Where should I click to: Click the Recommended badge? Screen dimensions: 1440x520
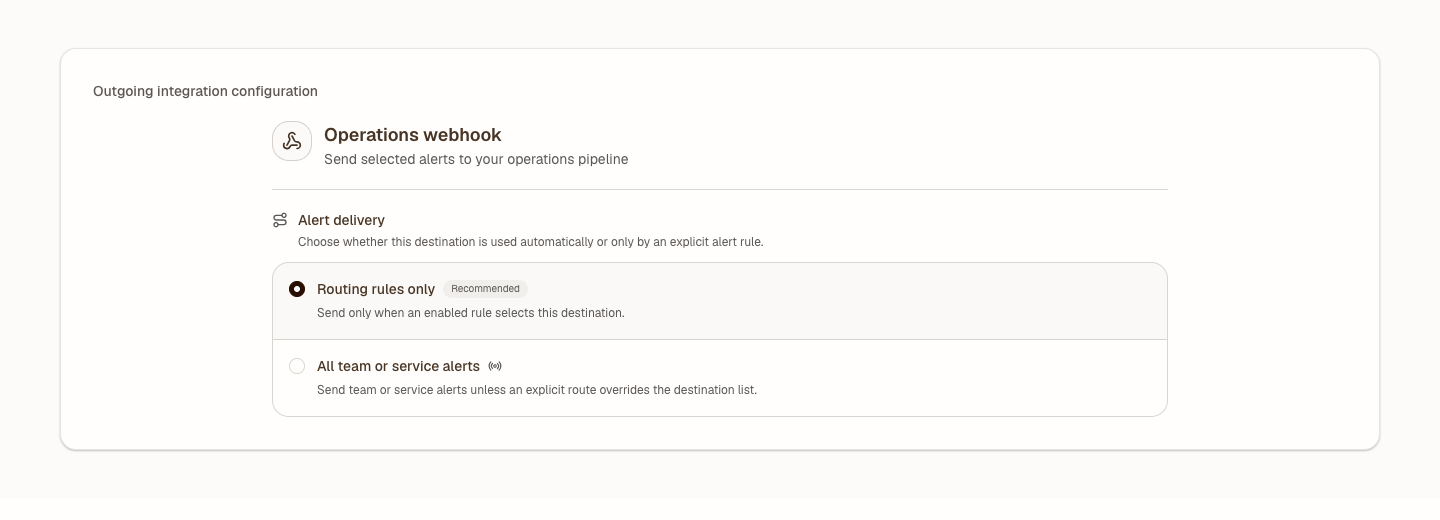[485, 289]
